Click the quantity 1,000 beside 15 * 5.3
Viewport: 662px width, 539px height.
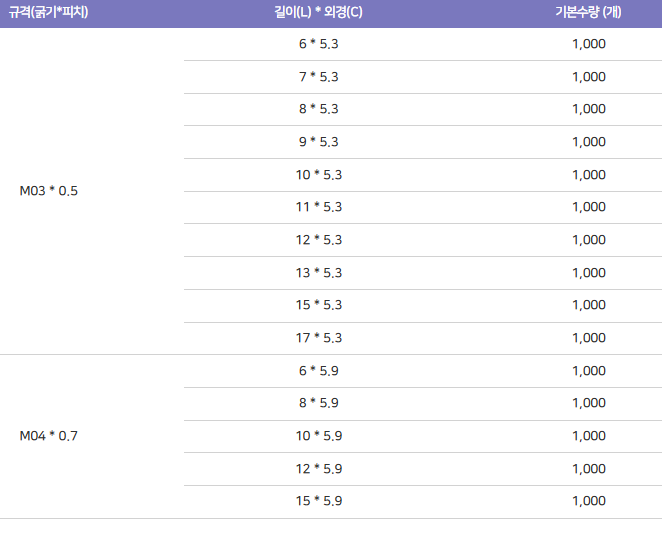tap(589, 305)
